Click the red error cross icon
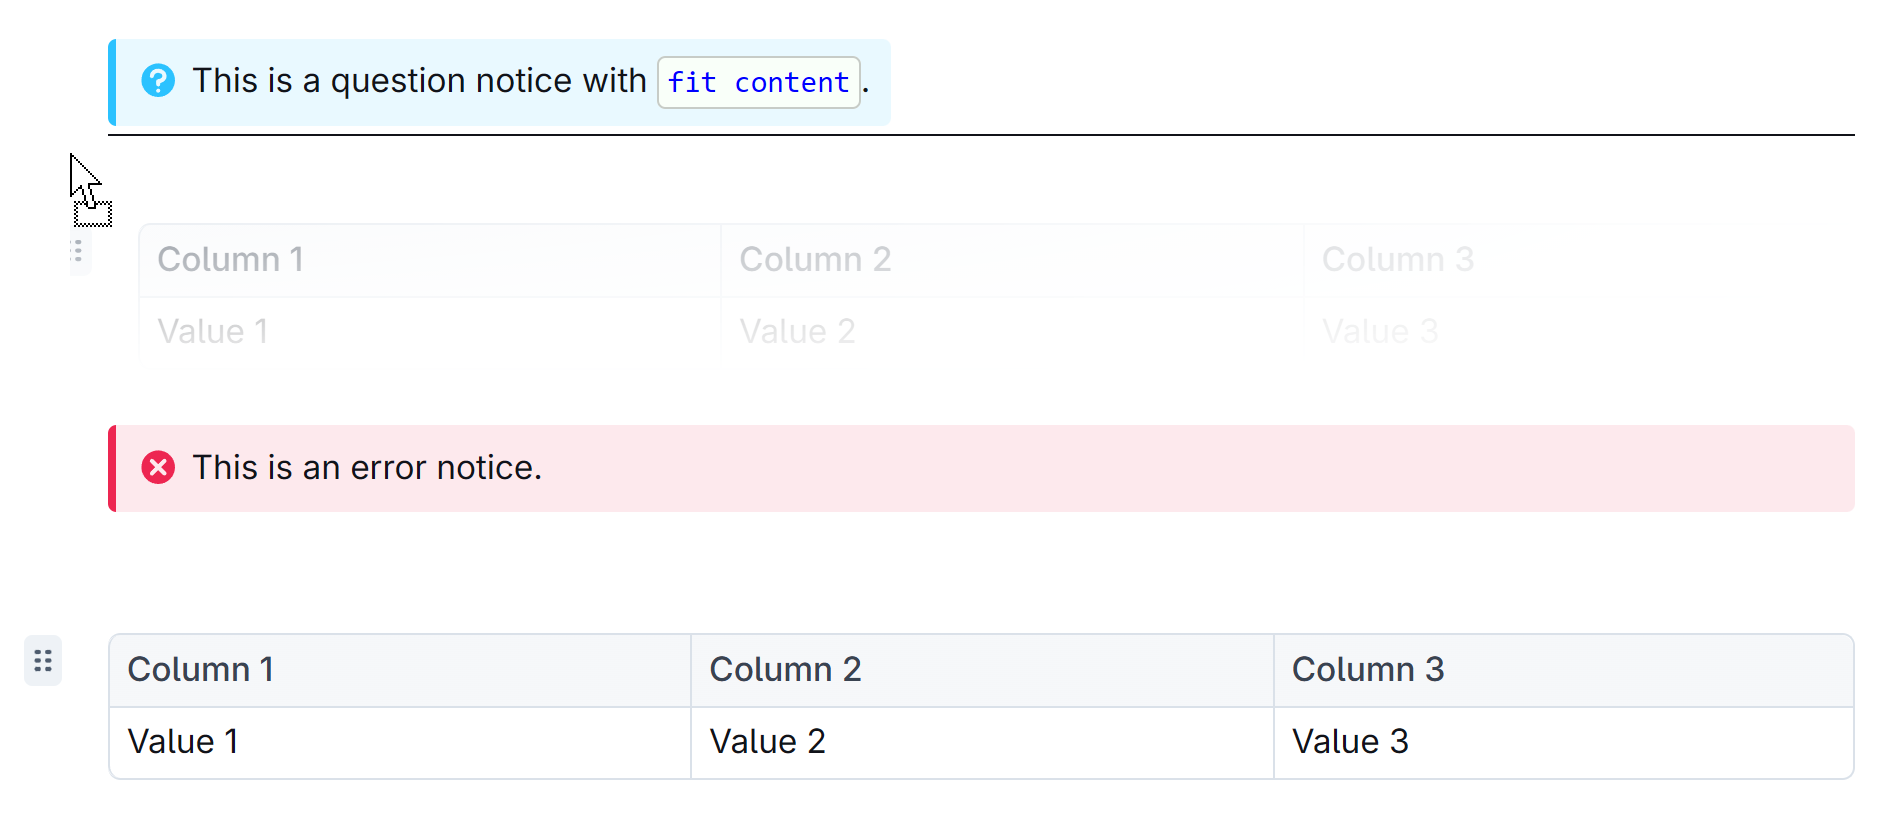The image size is (1880, 820). (158, 468)
